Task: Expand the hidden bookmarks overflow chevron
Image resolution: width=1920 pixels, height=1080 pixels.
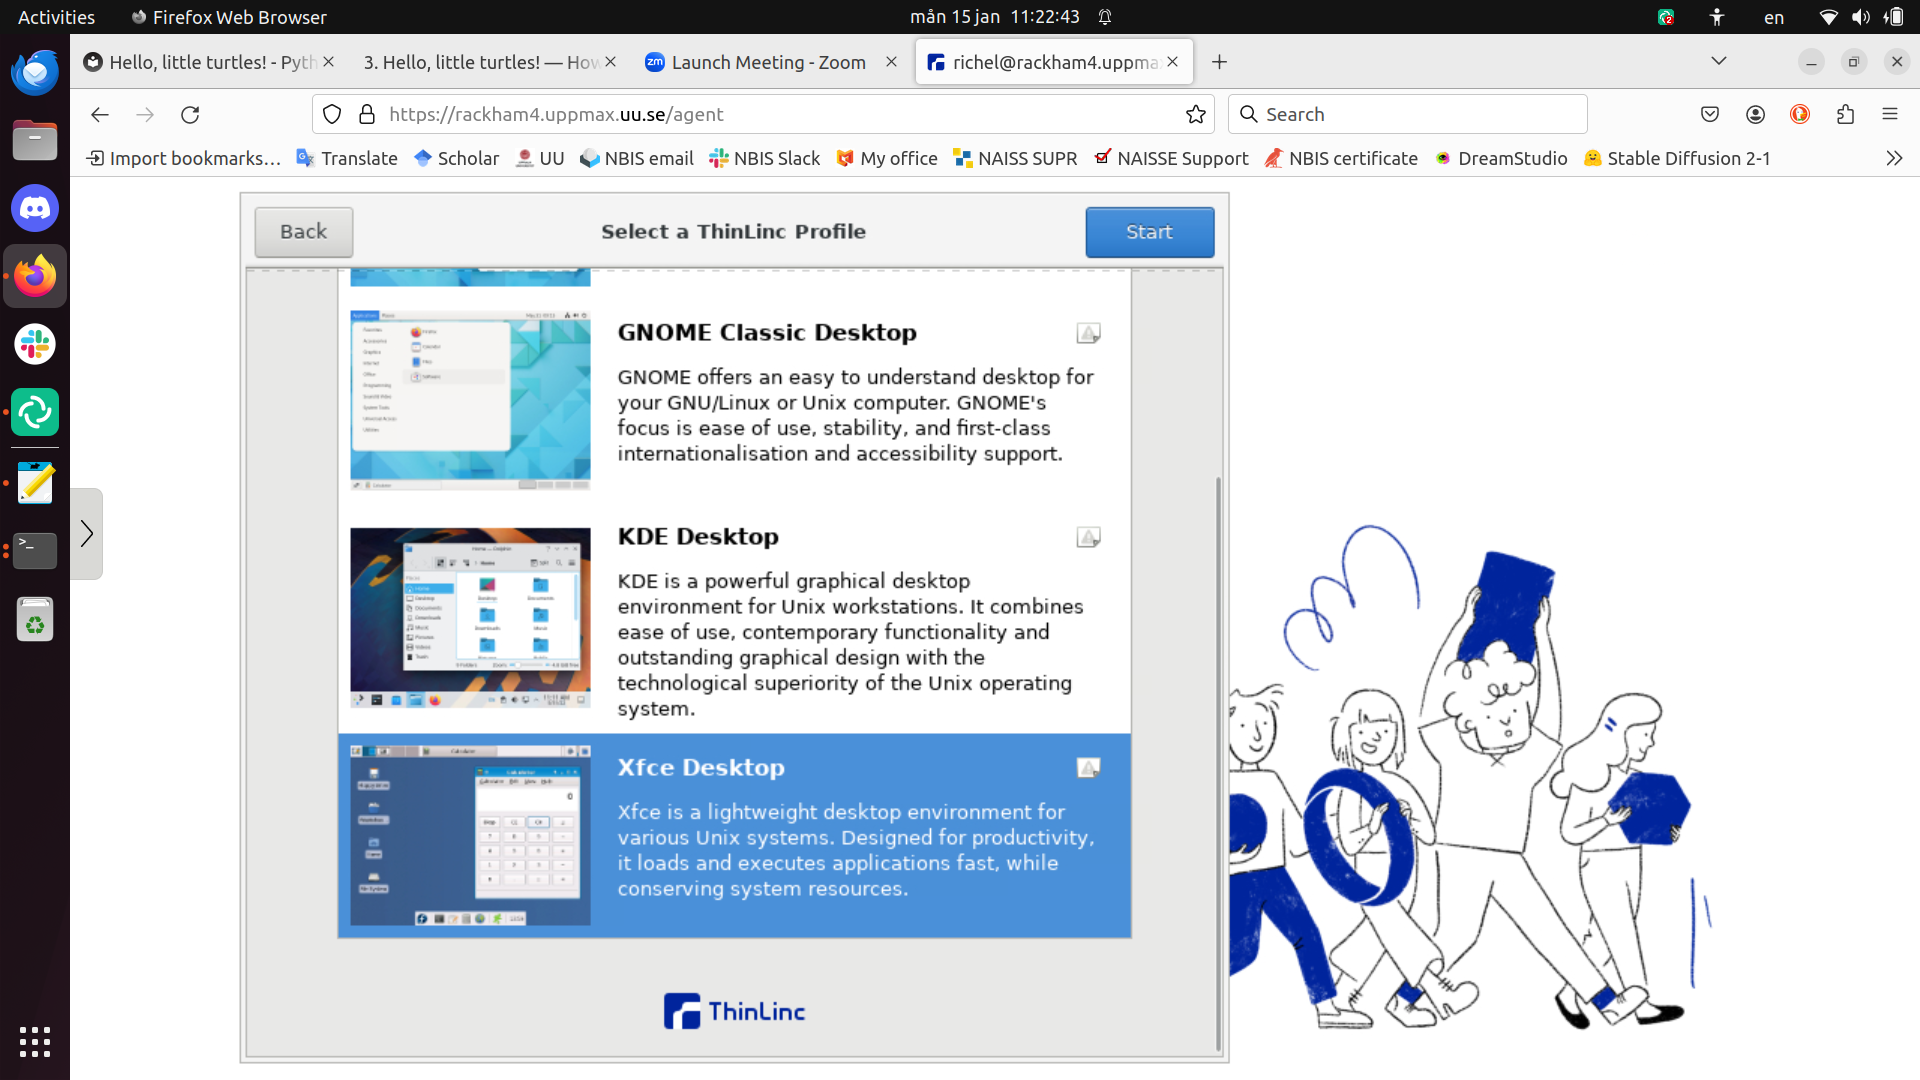Action: tap(1894, 158)
